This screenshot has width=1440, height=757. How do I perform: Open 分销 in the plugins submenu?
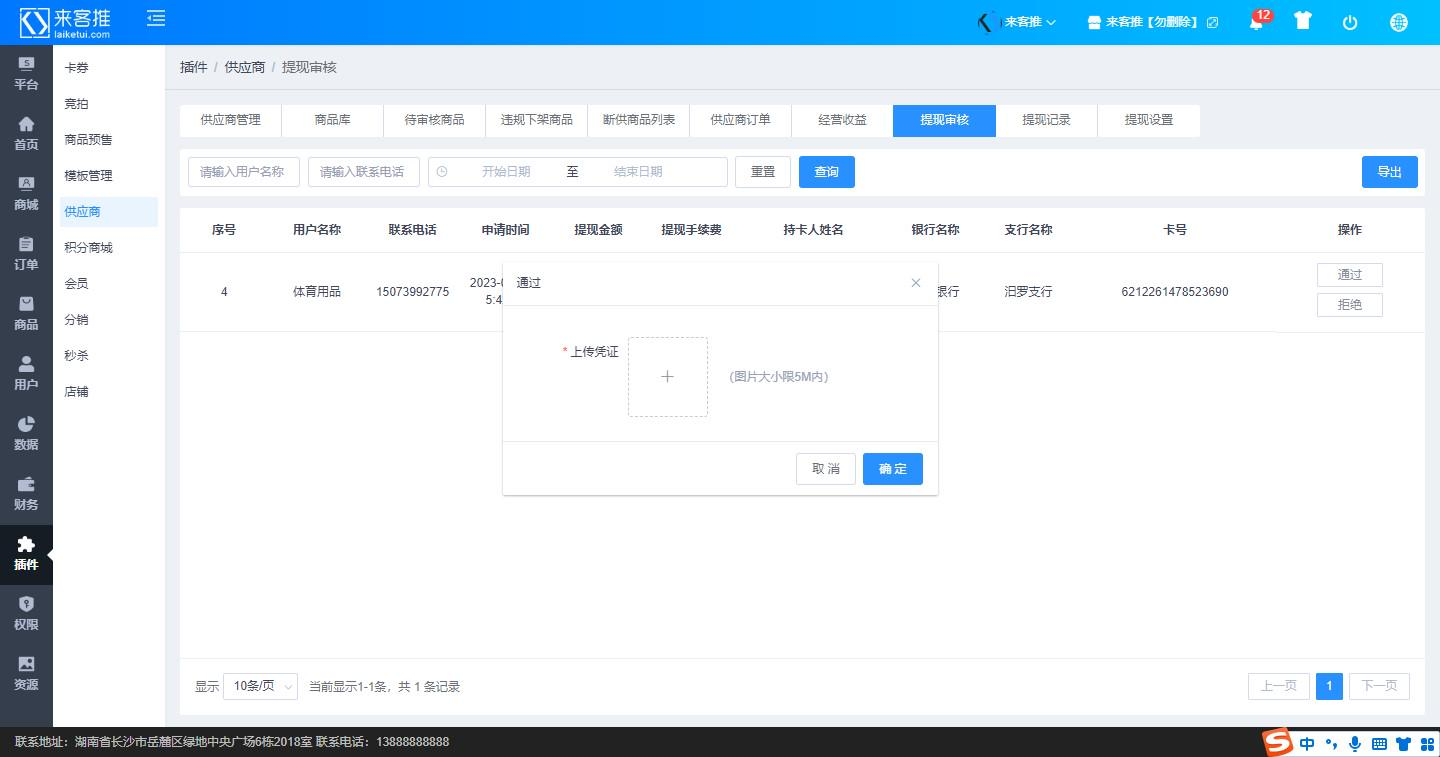coord(107,320)
